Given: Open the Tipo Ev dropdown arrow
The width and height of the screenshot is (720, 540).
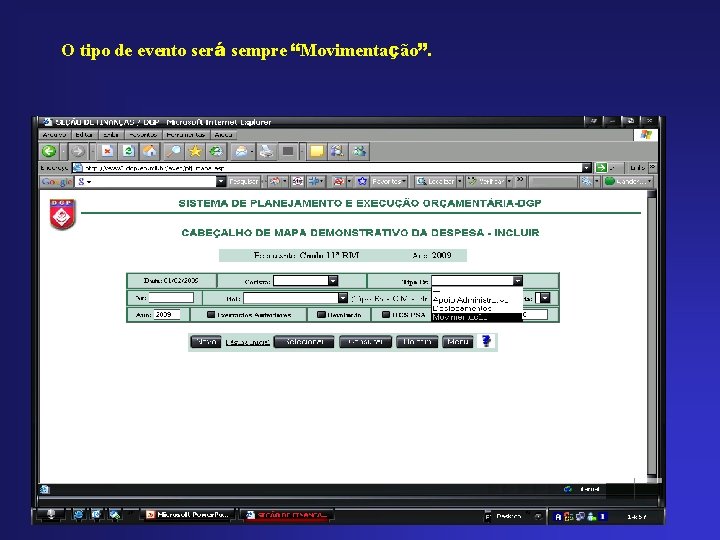Looking at the screenshot, I should (518, 281).
